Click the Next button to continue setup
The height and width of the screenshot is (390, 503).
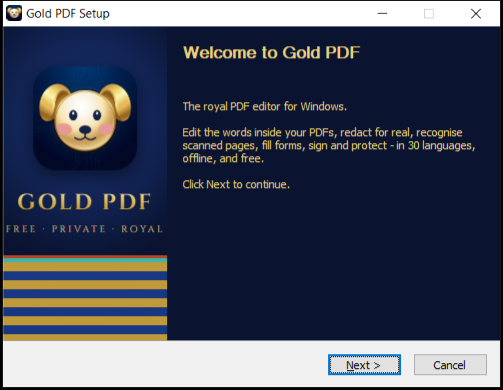(x=364, y=365)
